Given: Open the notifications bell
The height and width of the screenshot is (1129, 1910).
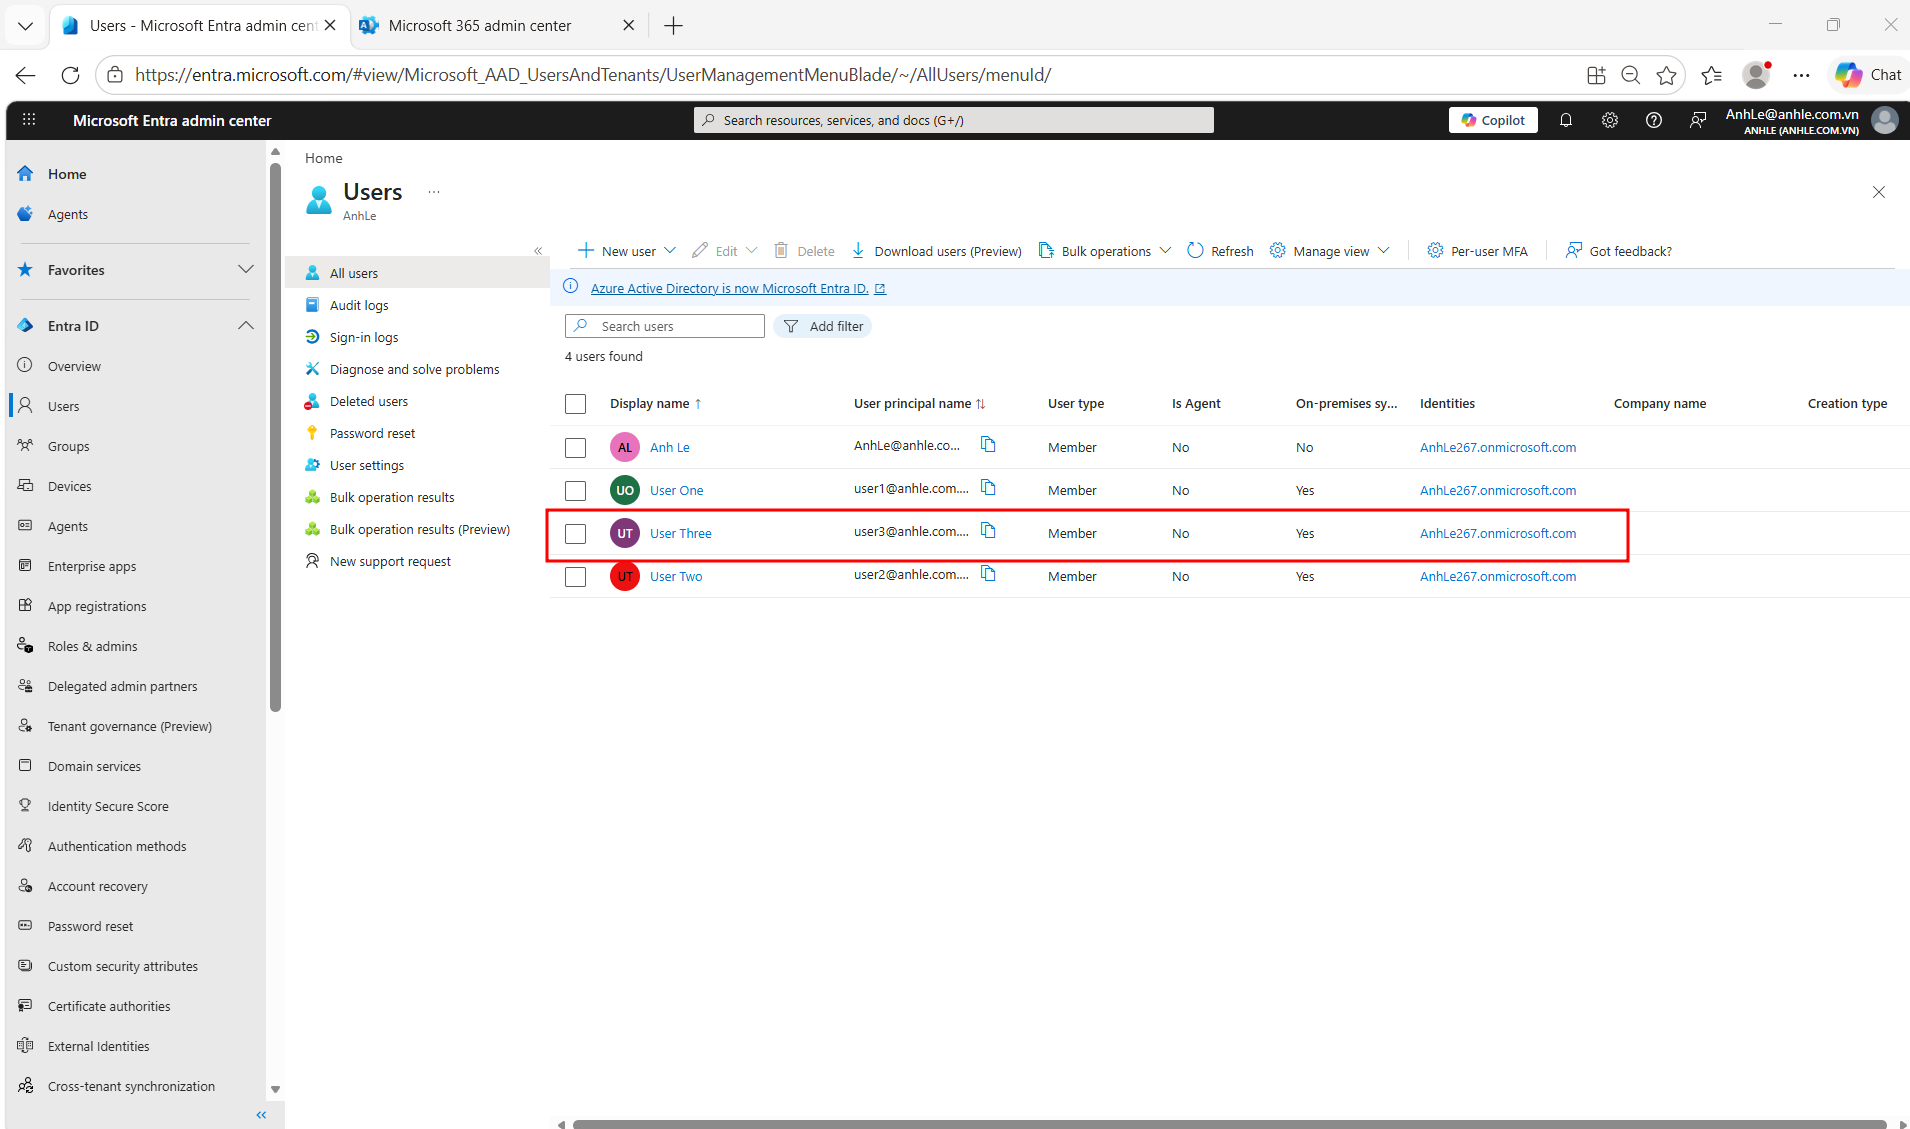Looking at the screenshot, I should (1566, 120).
